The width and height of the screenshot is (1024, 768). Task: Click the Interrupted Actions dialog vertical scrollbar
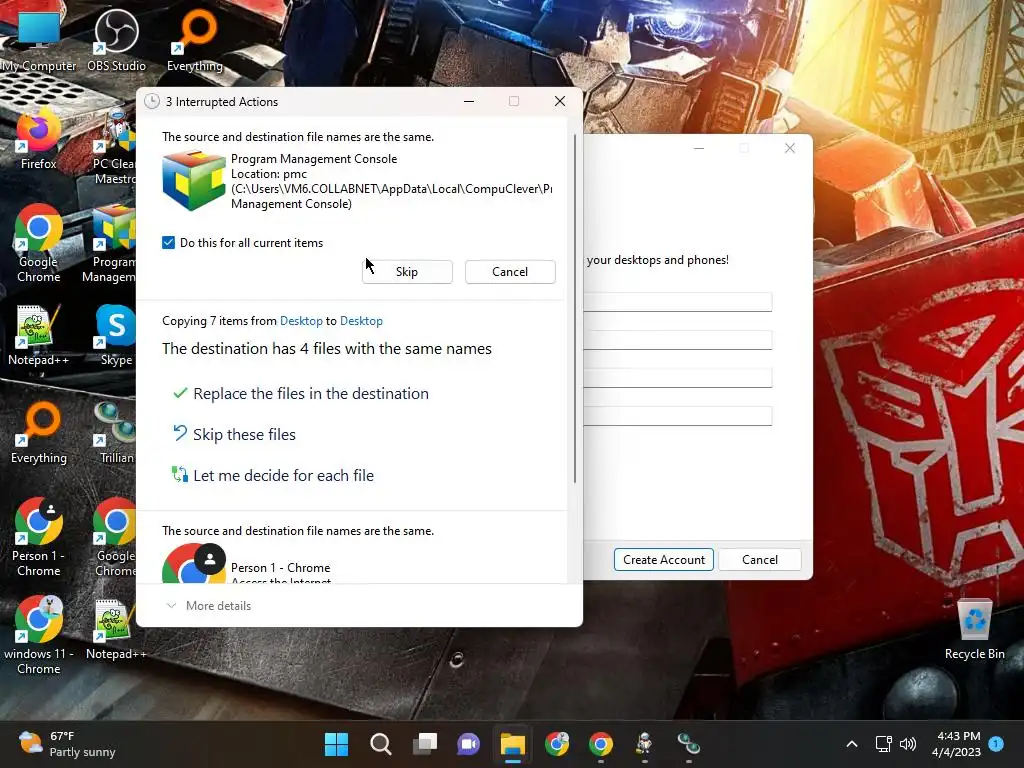tap(575, 308)
